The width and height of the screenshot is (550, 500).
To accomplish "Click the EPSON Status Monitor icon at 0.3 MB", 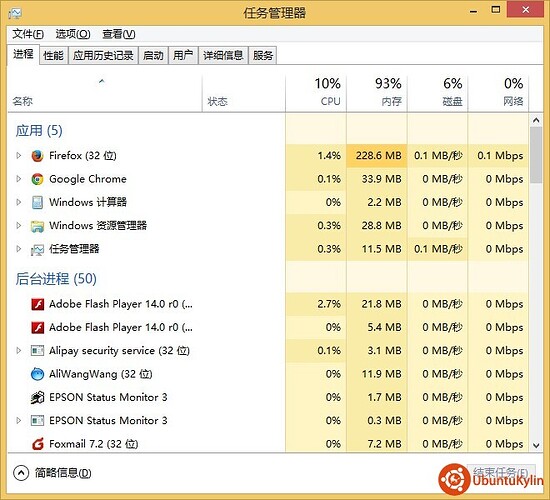I will [x=38, y=420].
